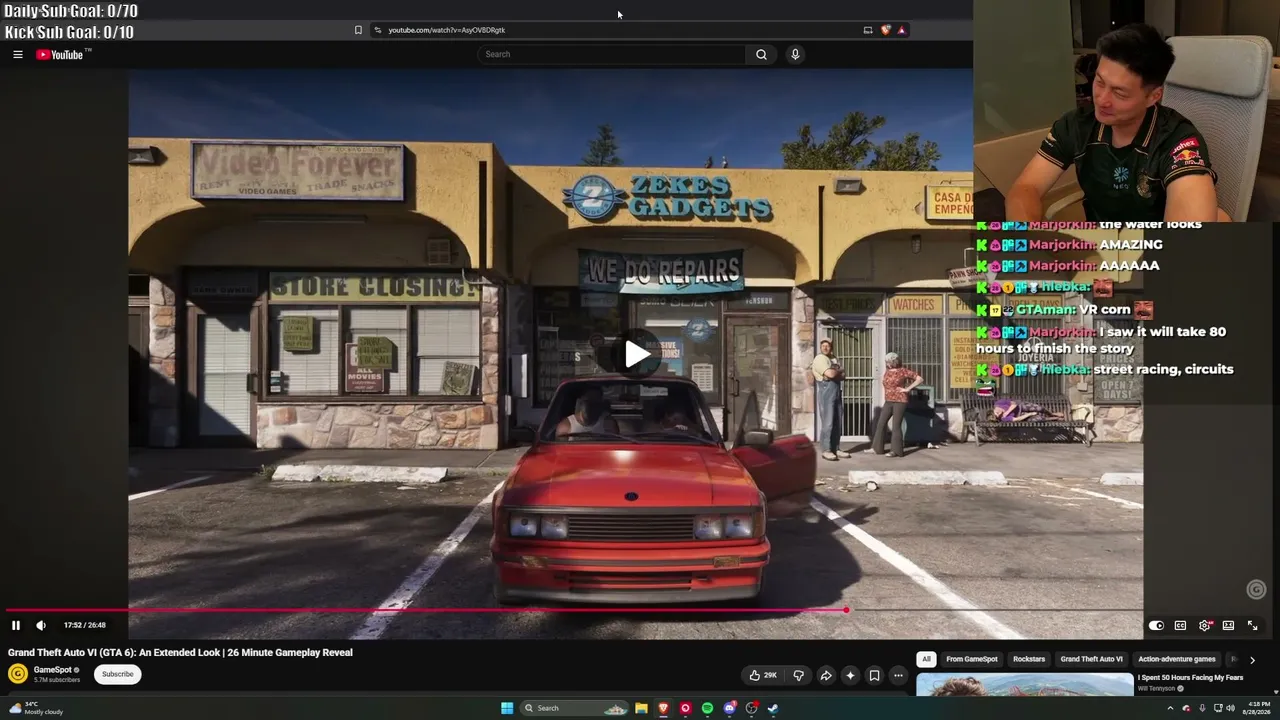Click the browser address bar URL
The image size is (1280, 720).
click(x=447, y=30)
